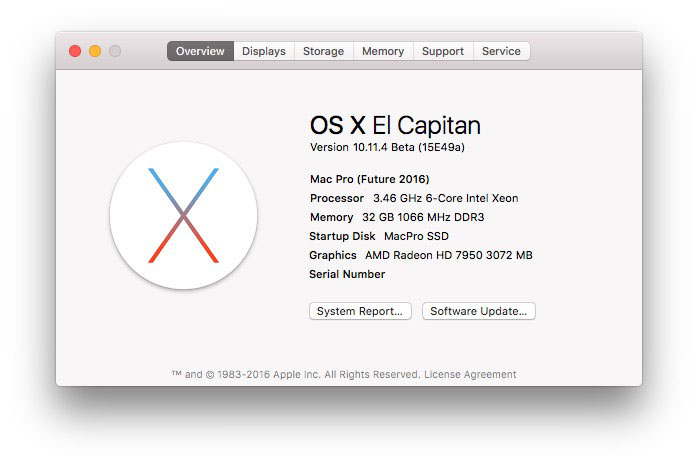The height and width of the screenshot is (466, 698).
Task: Select the OS X El Capitan title
Action: [x=395, y=125]
